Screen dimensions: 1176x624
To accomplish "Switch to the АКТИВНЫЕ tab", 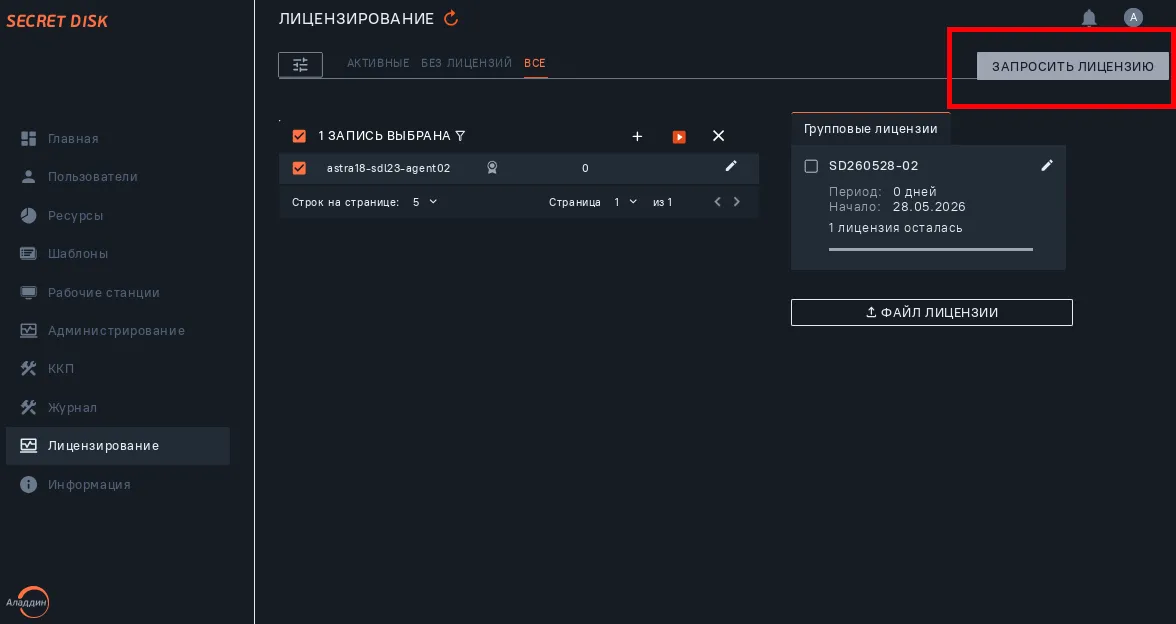I will (x=378, y=63).
